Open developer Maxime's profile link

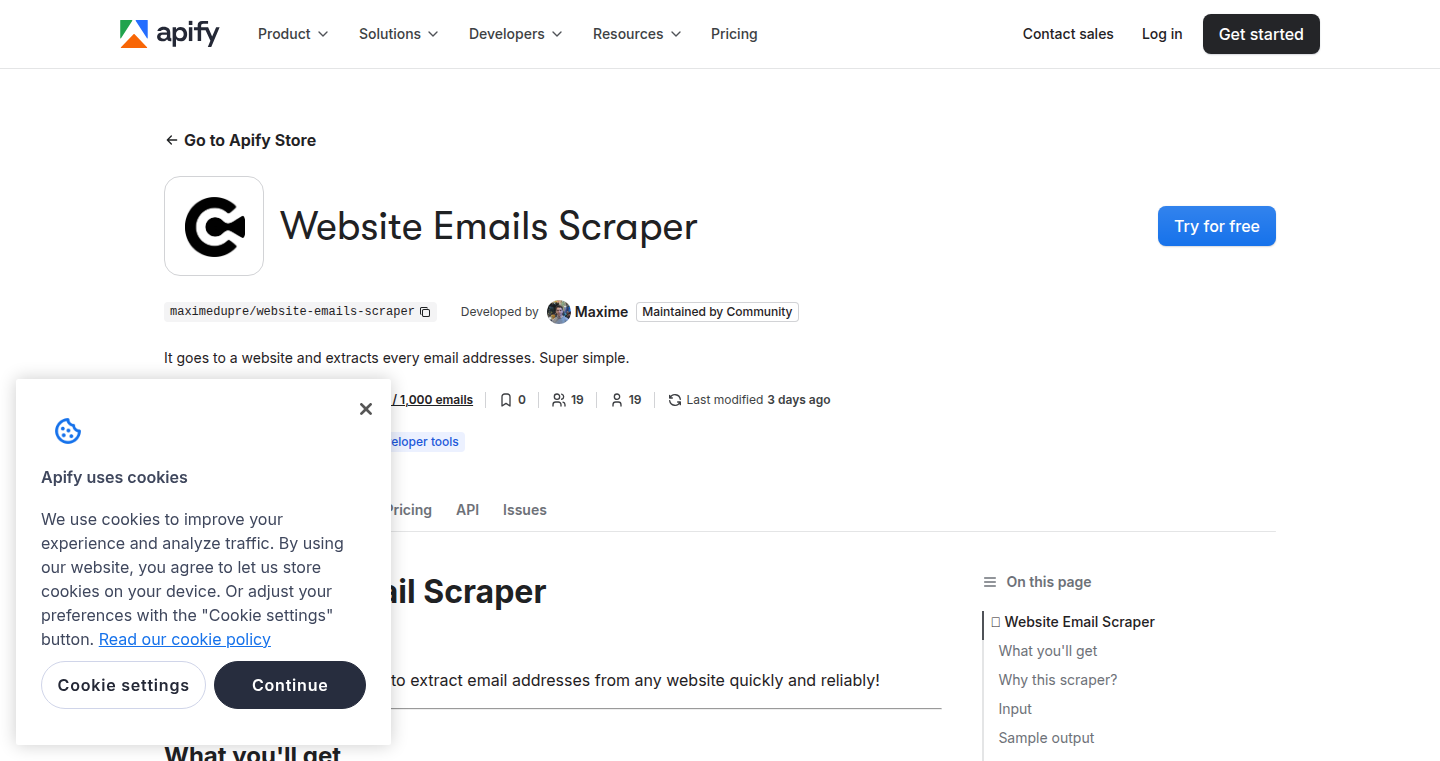(x=601, y=312)
